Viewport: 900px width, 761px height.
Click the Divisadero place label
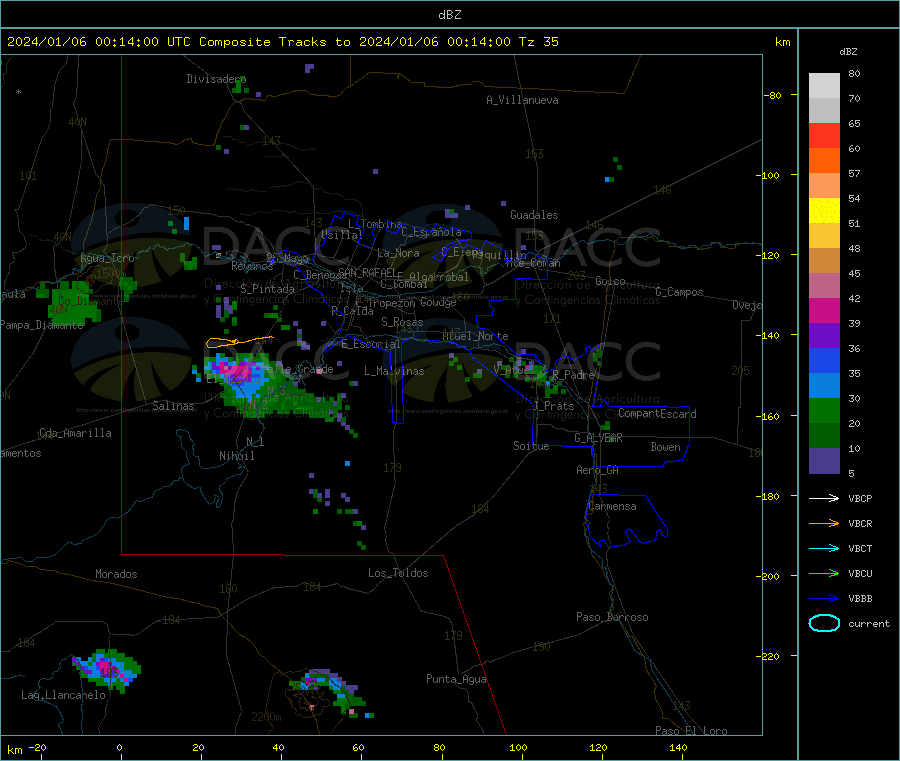[x=216, y=79]
